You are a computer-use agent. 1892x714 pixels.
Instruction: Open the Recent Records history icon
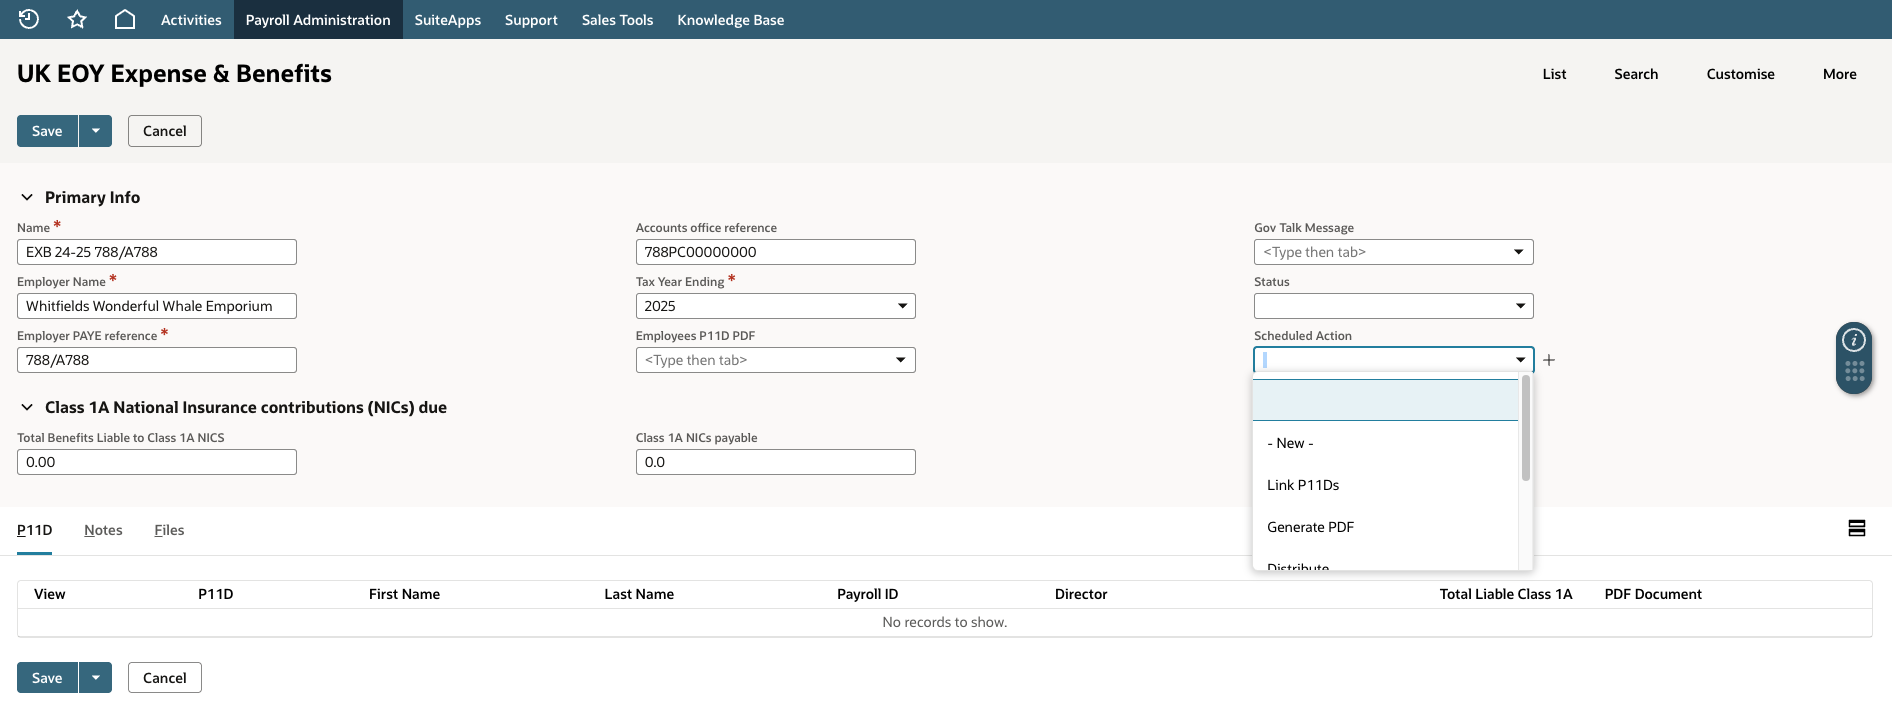(x=29, y=19)
